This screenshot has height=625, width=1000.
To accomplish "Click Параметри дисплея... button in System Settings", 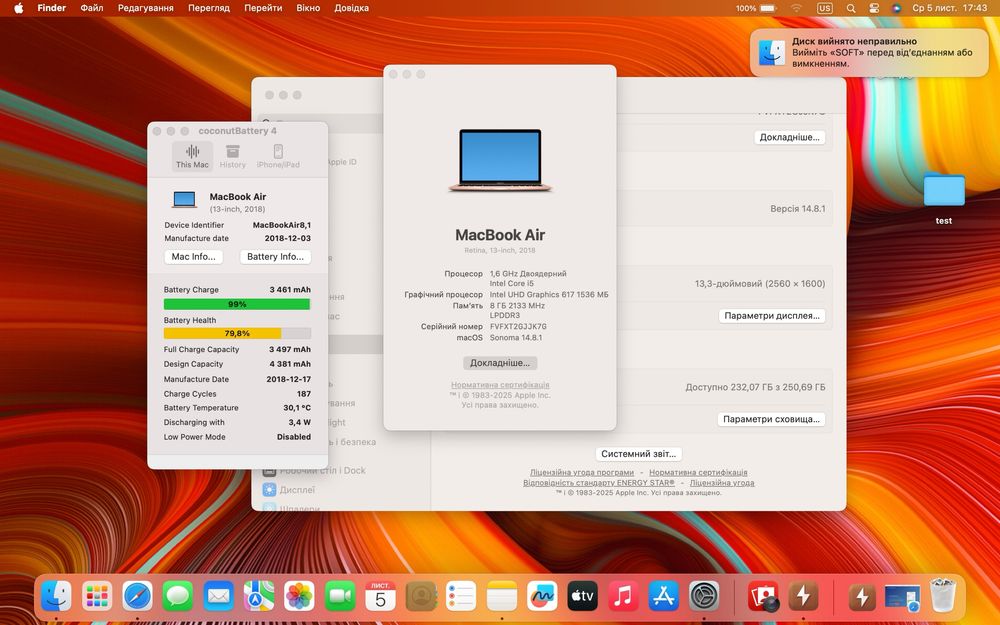I will coord(772,316).
